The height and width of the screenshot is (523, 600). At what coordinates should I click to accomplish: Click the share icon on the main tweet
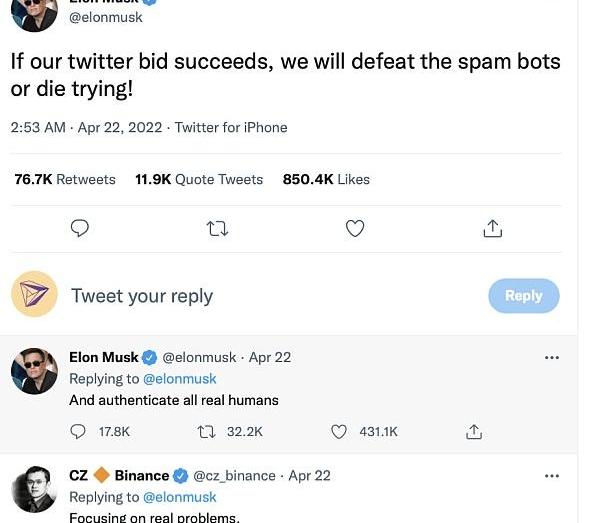[x=492, y=229]
